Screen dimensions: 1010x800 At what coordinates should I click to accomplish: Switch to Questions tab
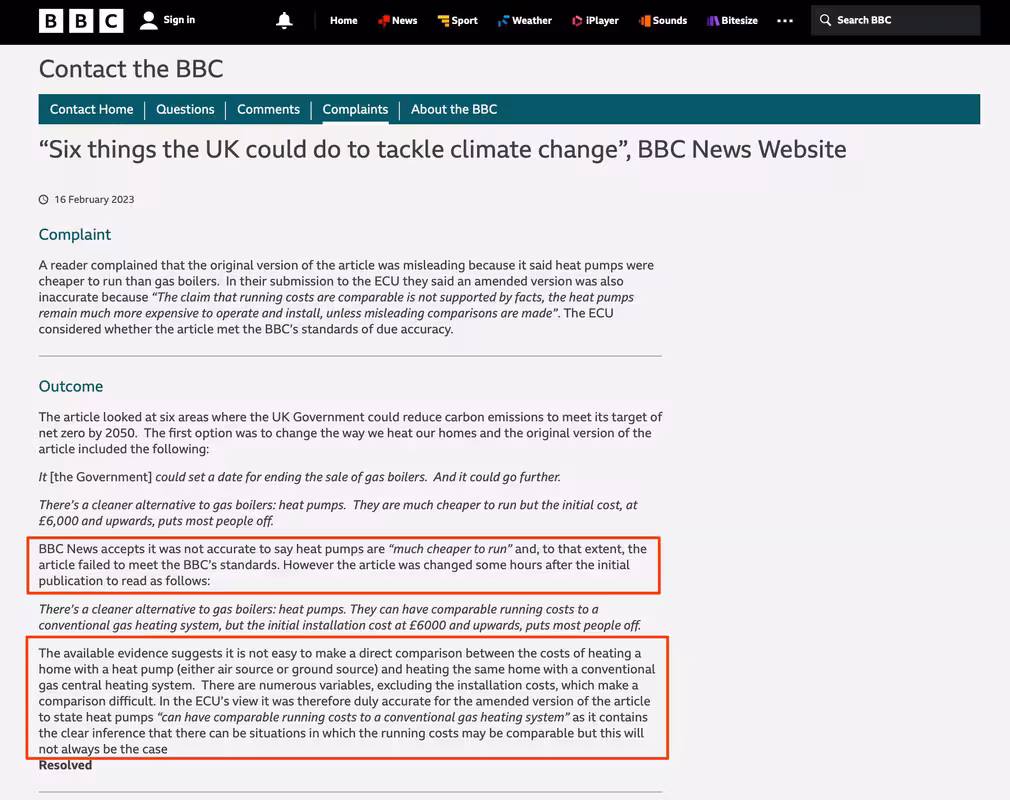tap(185, 110)
